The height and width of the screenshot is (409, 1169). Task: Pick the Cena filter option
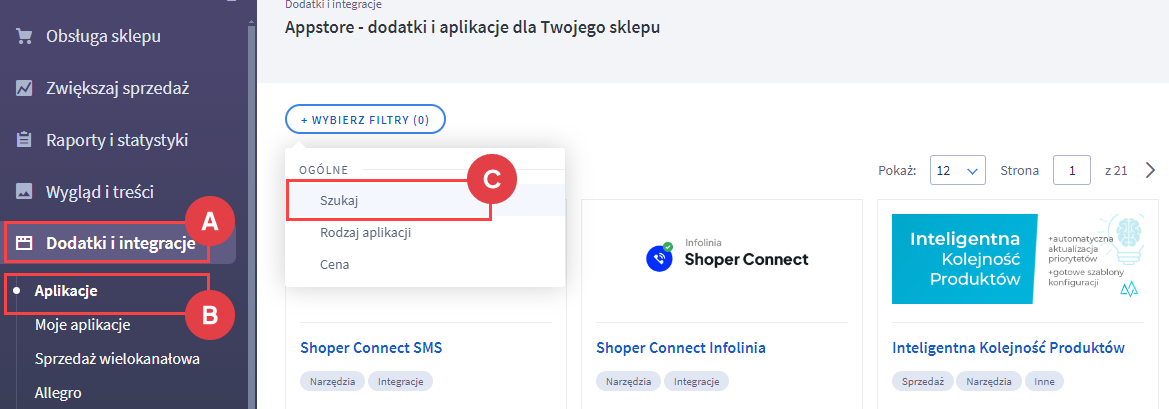(335, 265)
